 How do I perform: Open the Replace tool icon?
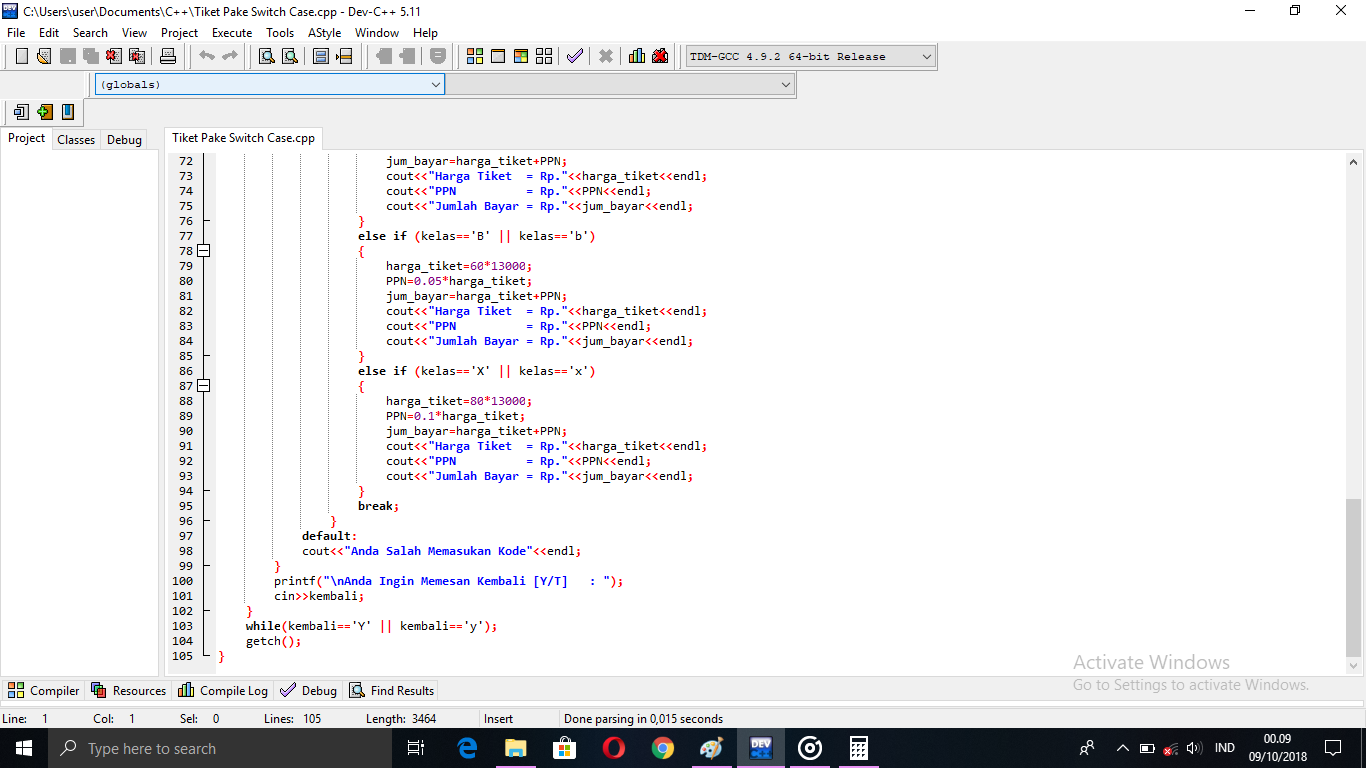coord(290,56)
